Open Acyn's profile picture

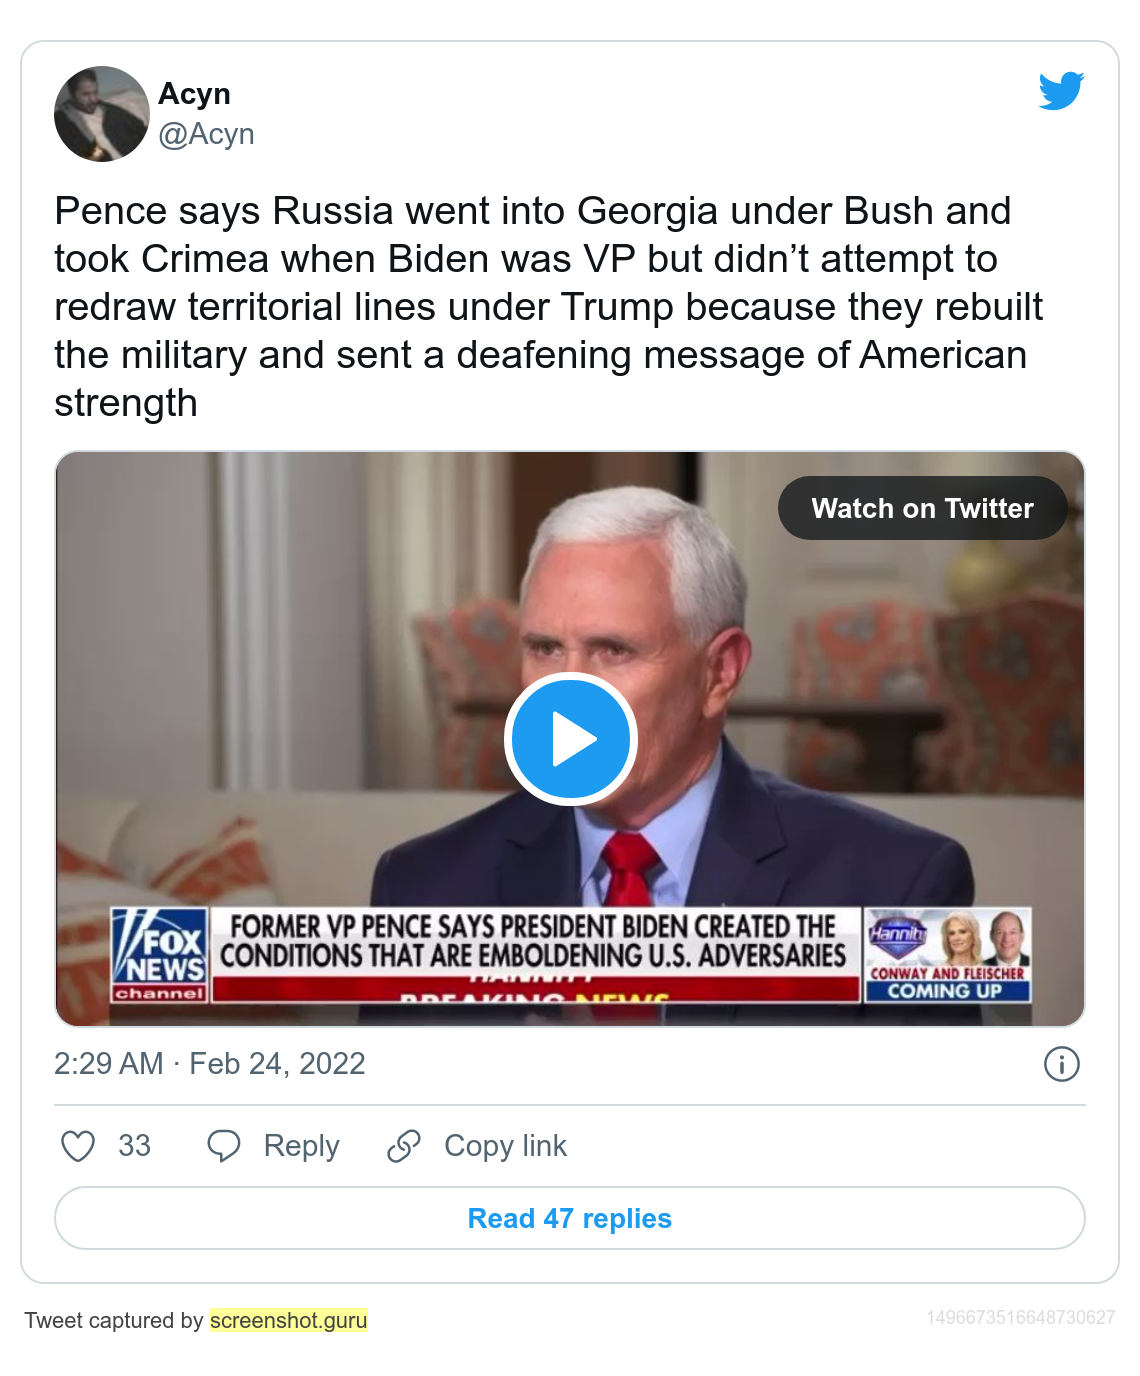(x=101, y=114)
